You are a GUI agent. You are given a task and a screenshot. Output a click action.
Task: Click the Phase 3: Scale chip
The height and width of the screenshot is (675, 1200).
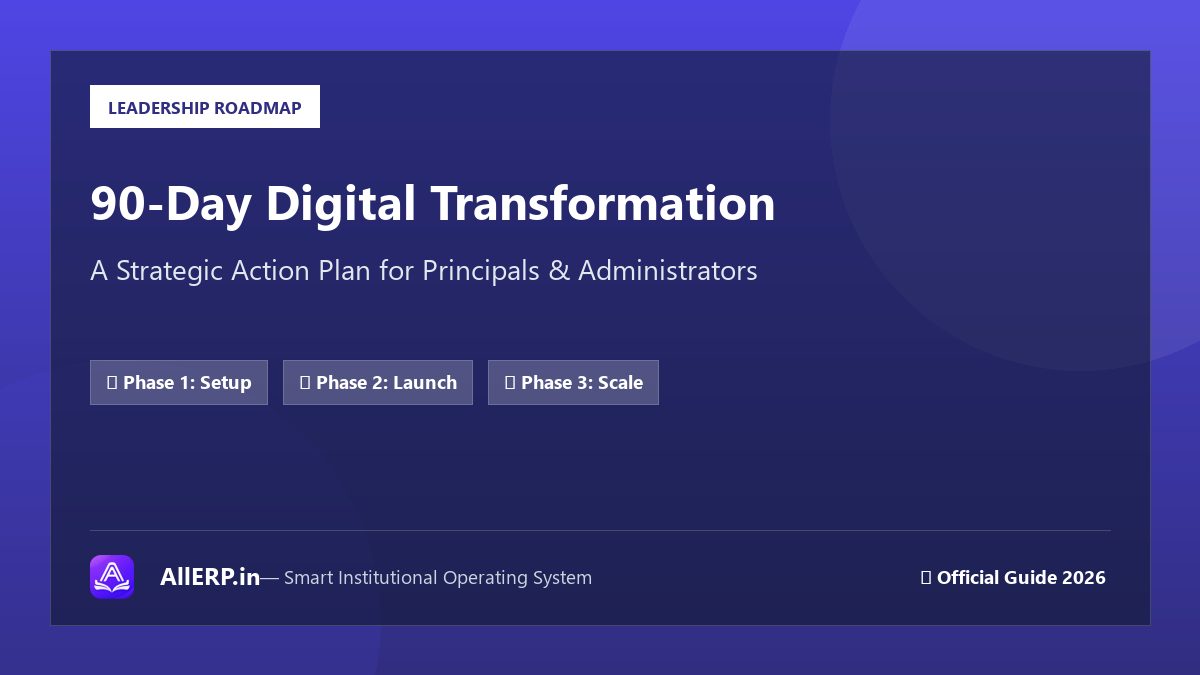point(573,382)
